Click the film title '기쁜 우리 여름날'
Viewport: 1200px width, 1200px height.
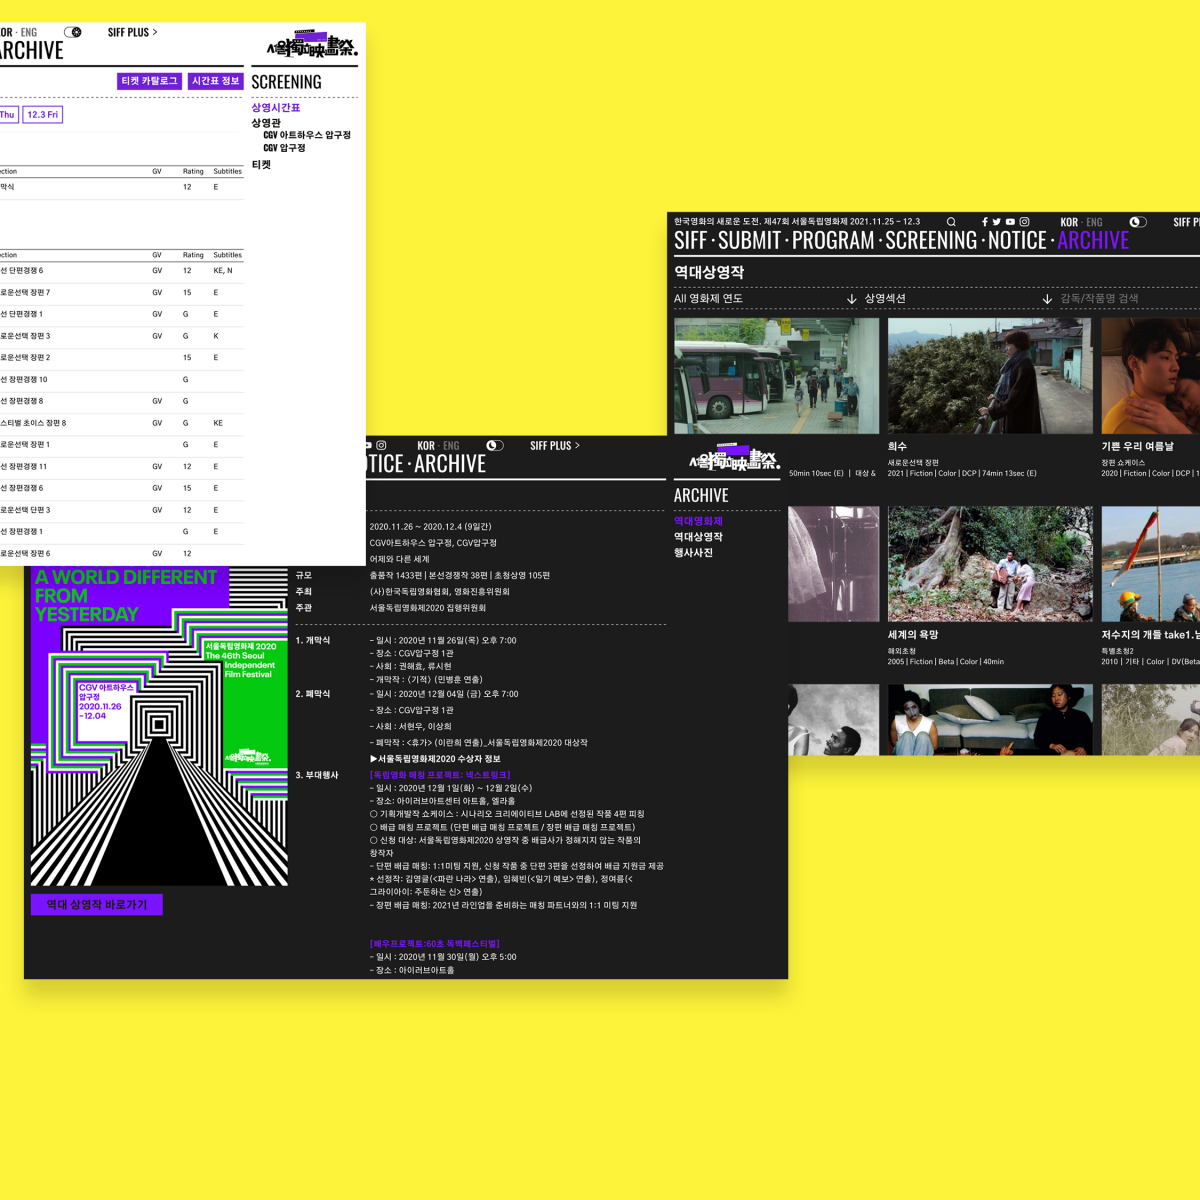(x=1138, y=446)
